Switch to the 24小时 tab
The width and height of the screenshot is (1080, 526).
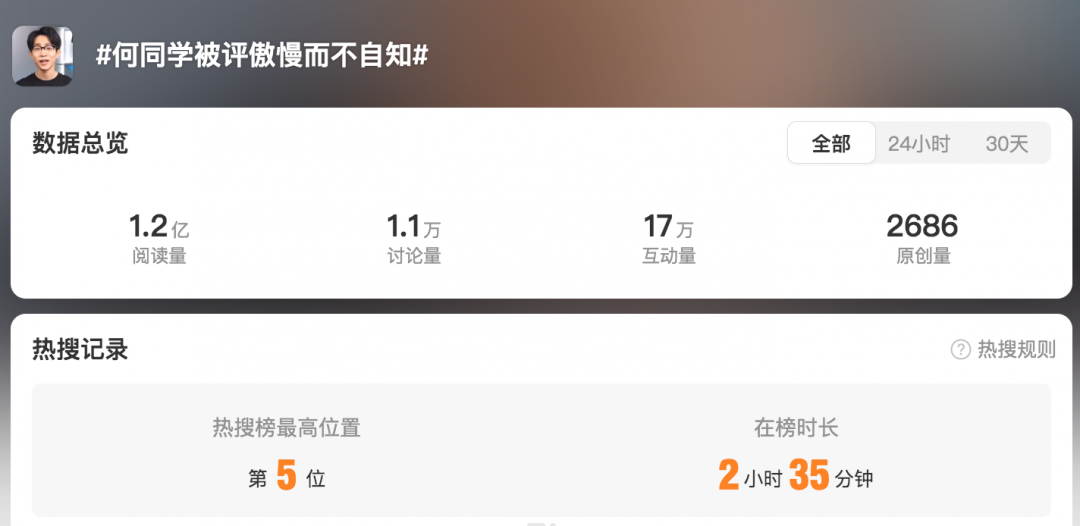[919, 144]
